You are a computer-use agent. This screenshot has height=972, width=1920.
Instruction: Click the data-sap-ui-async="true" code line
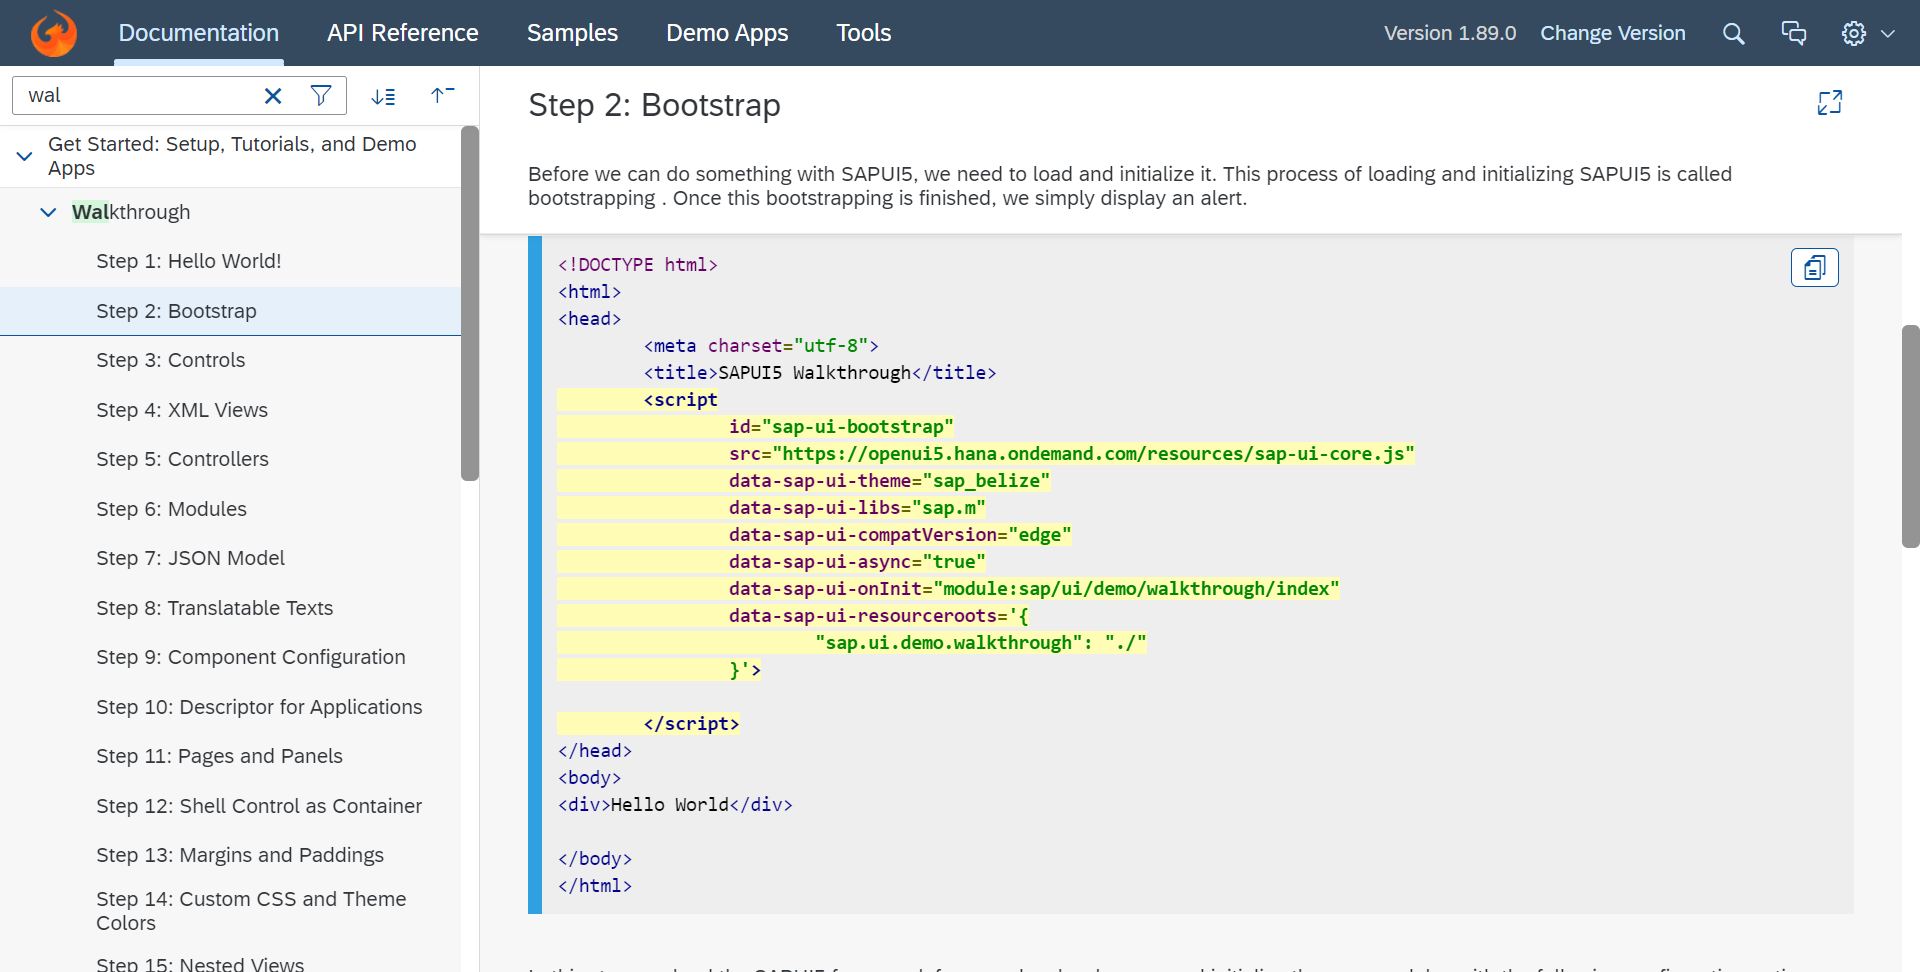tap(857, 562)
